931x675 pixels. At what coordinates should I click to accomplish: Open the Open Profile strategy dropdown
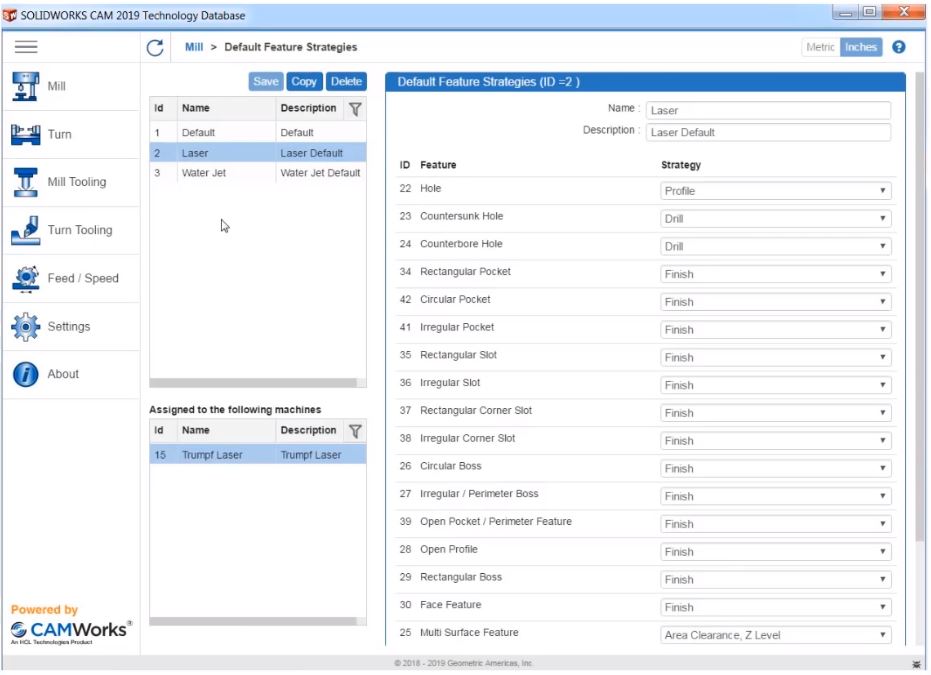(777, 553)
